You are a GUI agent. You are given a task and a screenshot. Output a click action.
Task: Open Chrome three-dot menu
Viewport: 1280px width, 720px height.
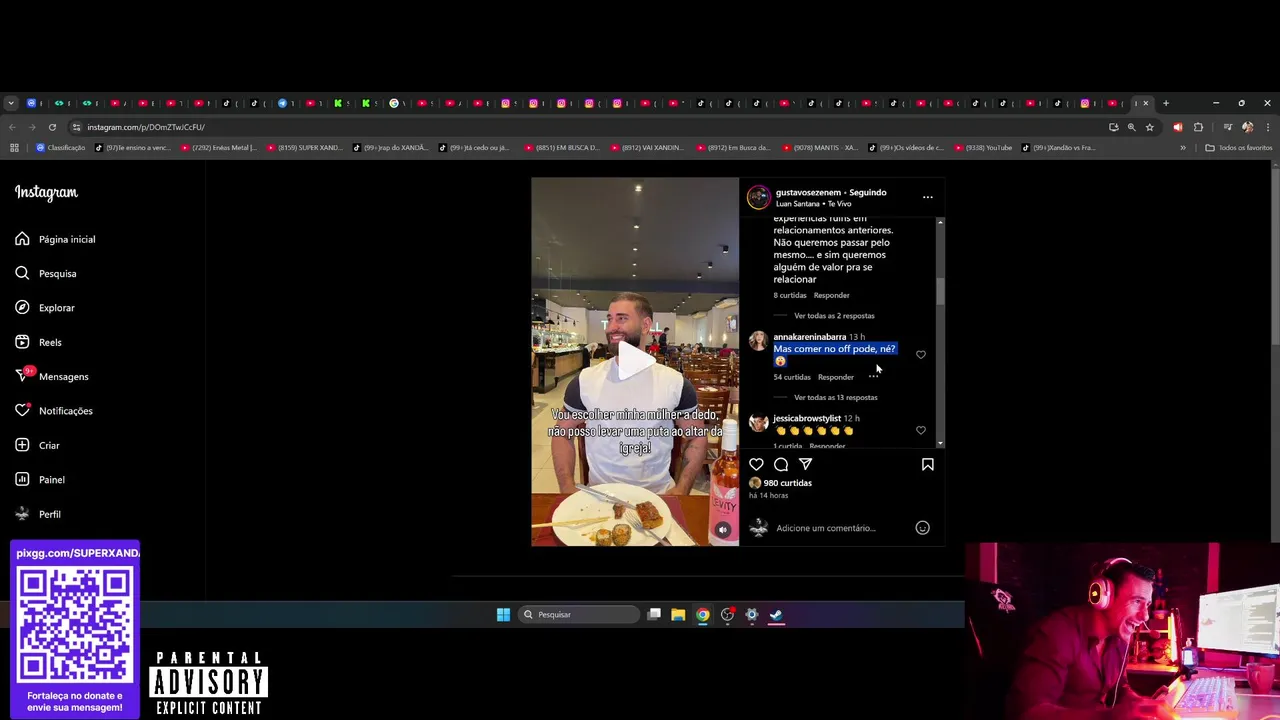[x=1268, y=127]
